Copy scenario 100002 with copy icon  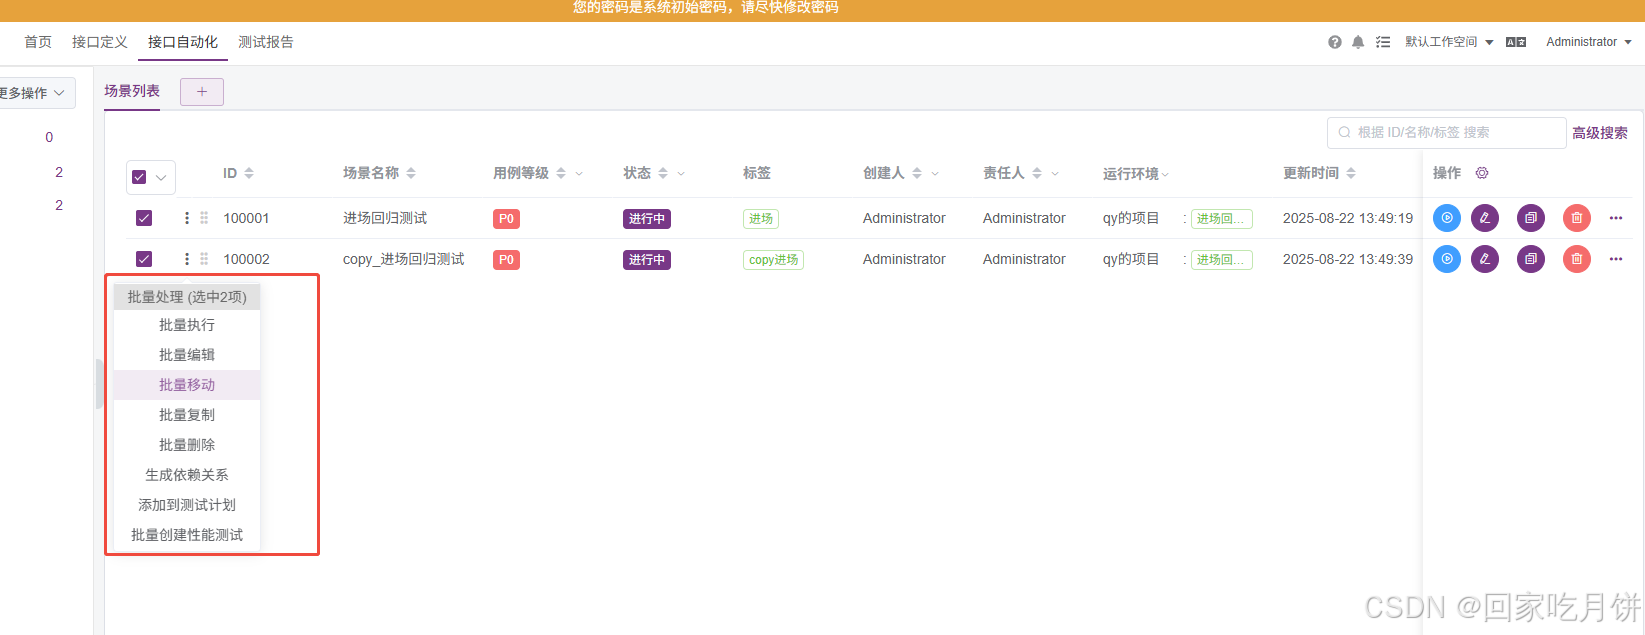point(1531,259)
